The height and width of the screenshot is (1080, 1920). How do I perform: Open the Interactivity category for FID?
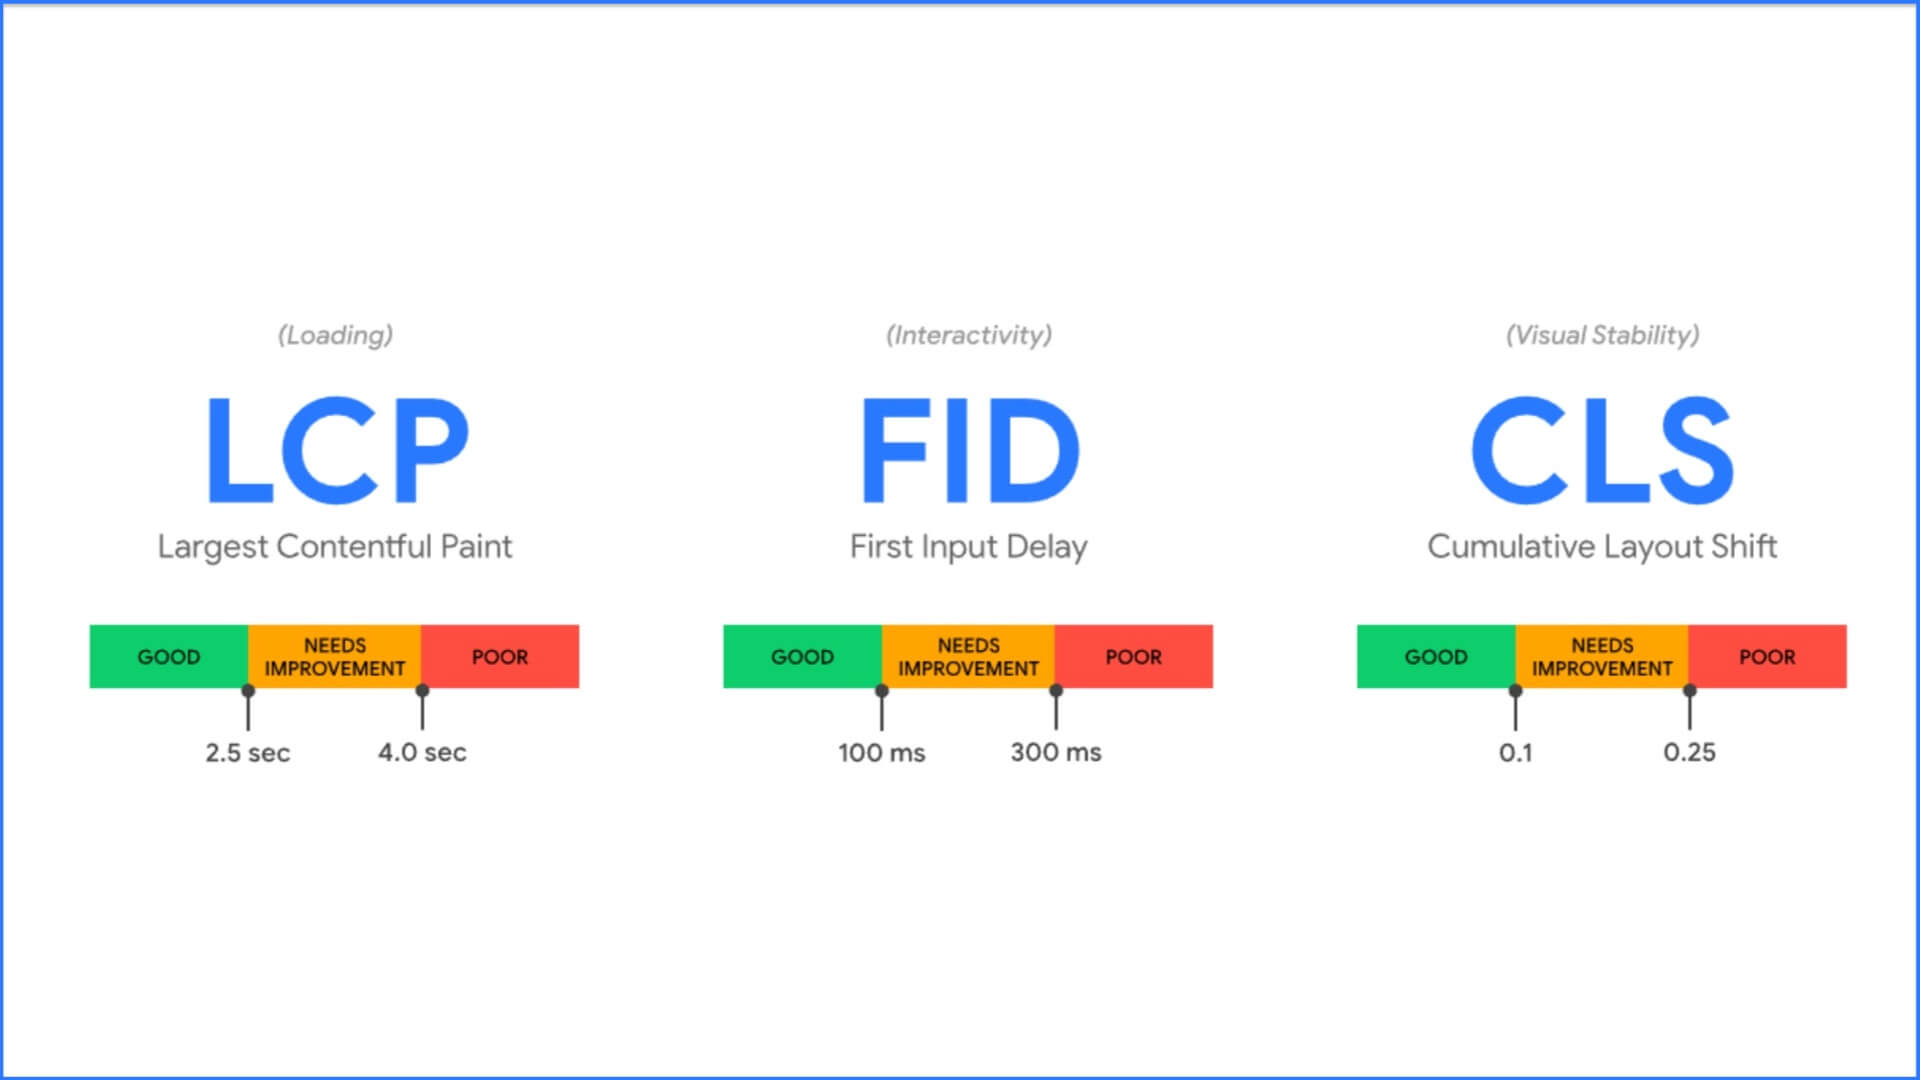(968, 334)
